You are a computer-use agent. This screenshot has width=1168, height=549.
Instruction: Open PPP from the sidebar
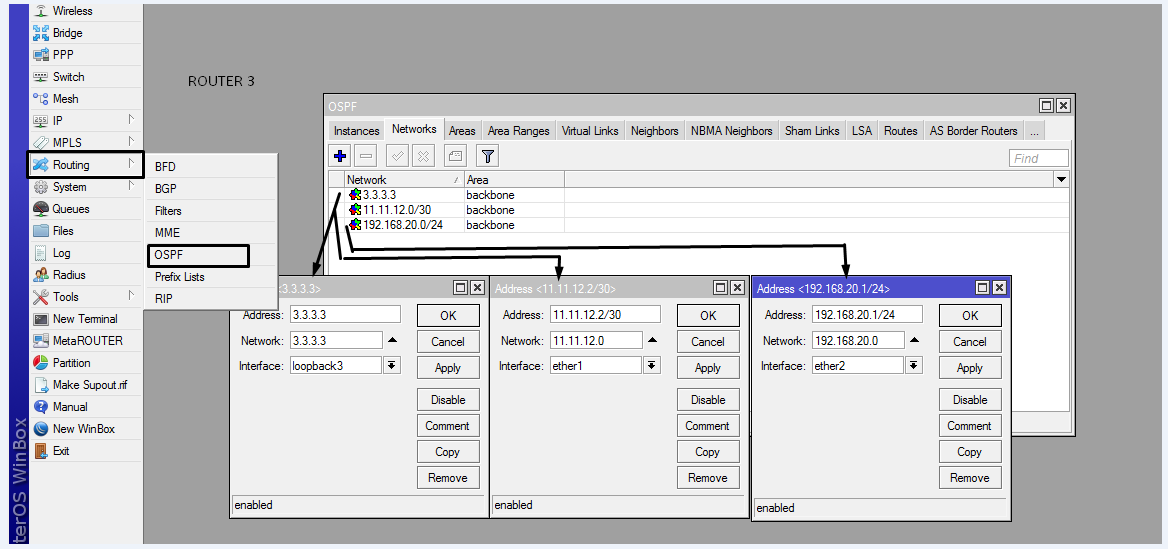click(40, 55)
